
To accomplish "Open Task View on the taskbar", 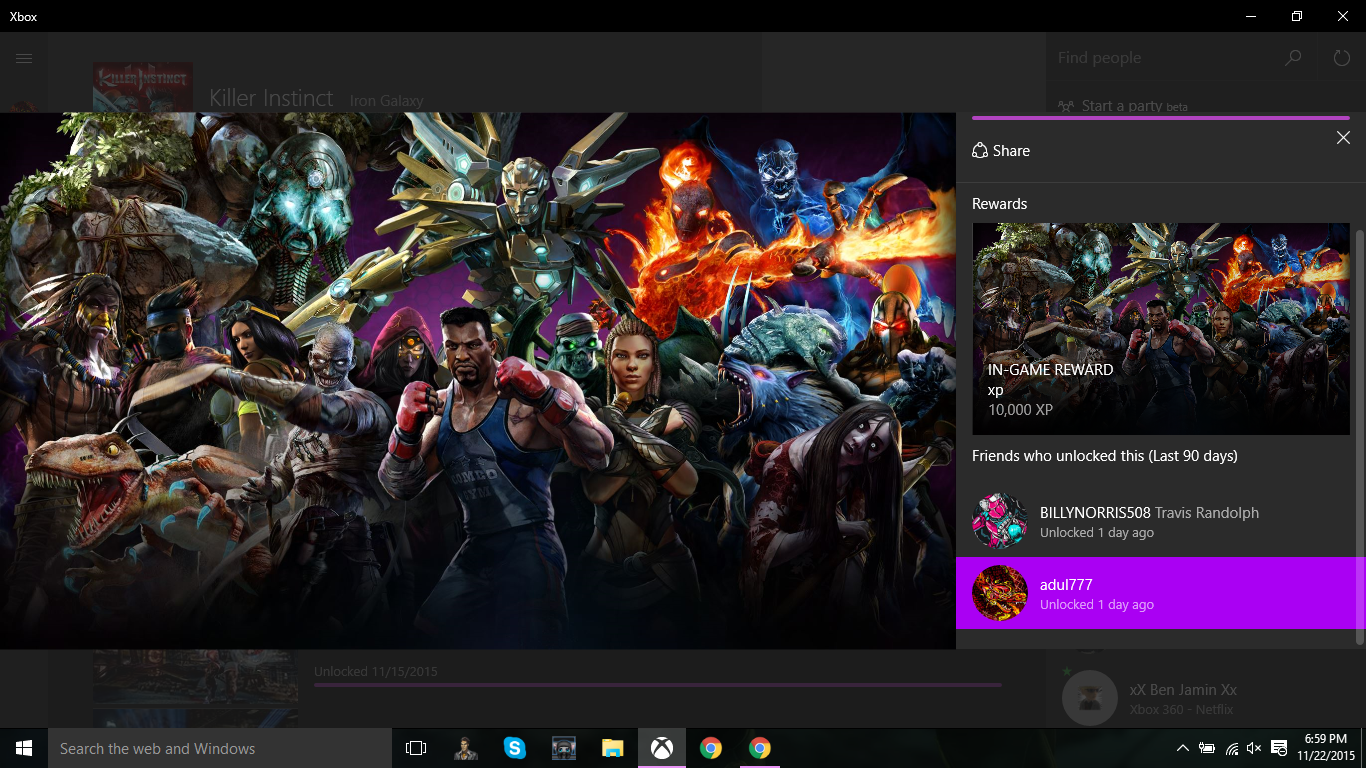I will coord(416,748).
